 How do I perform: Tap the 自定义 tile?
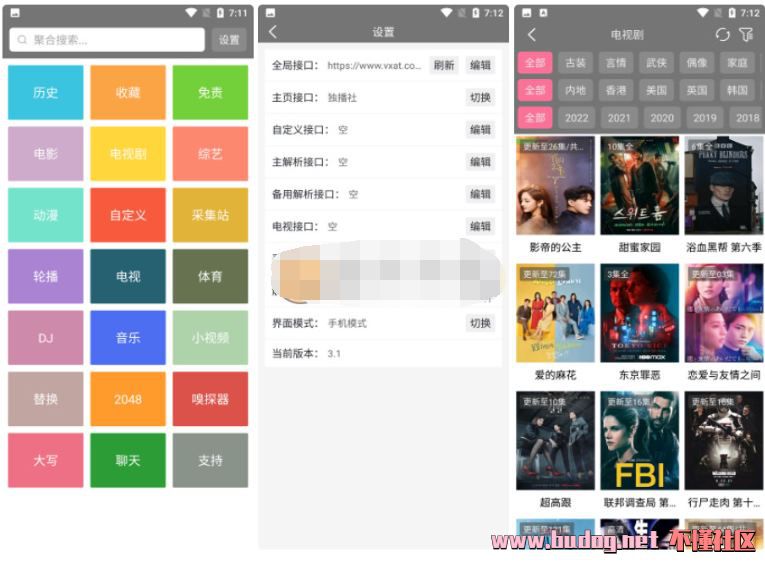128,215
